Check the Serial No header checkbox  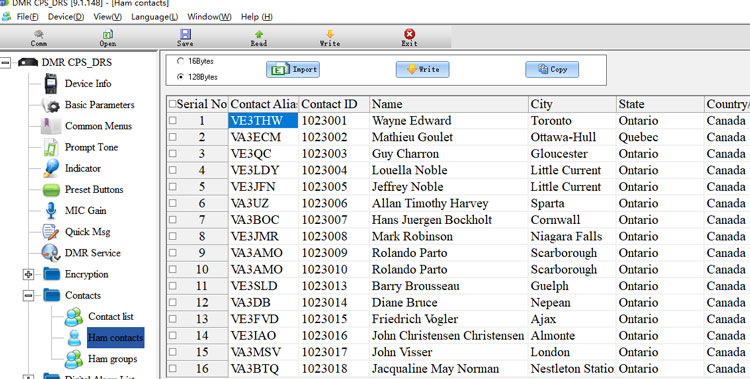(172, 104)
